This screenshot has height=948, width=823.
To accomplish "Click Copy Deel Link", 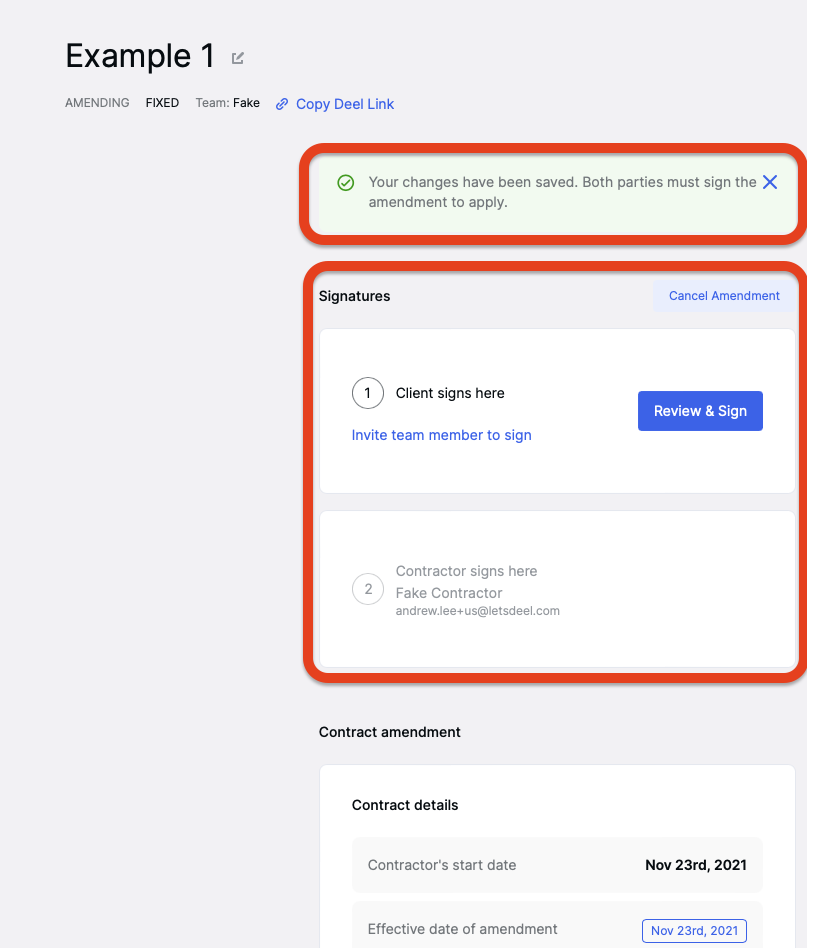I will click(x=345, y=104).
